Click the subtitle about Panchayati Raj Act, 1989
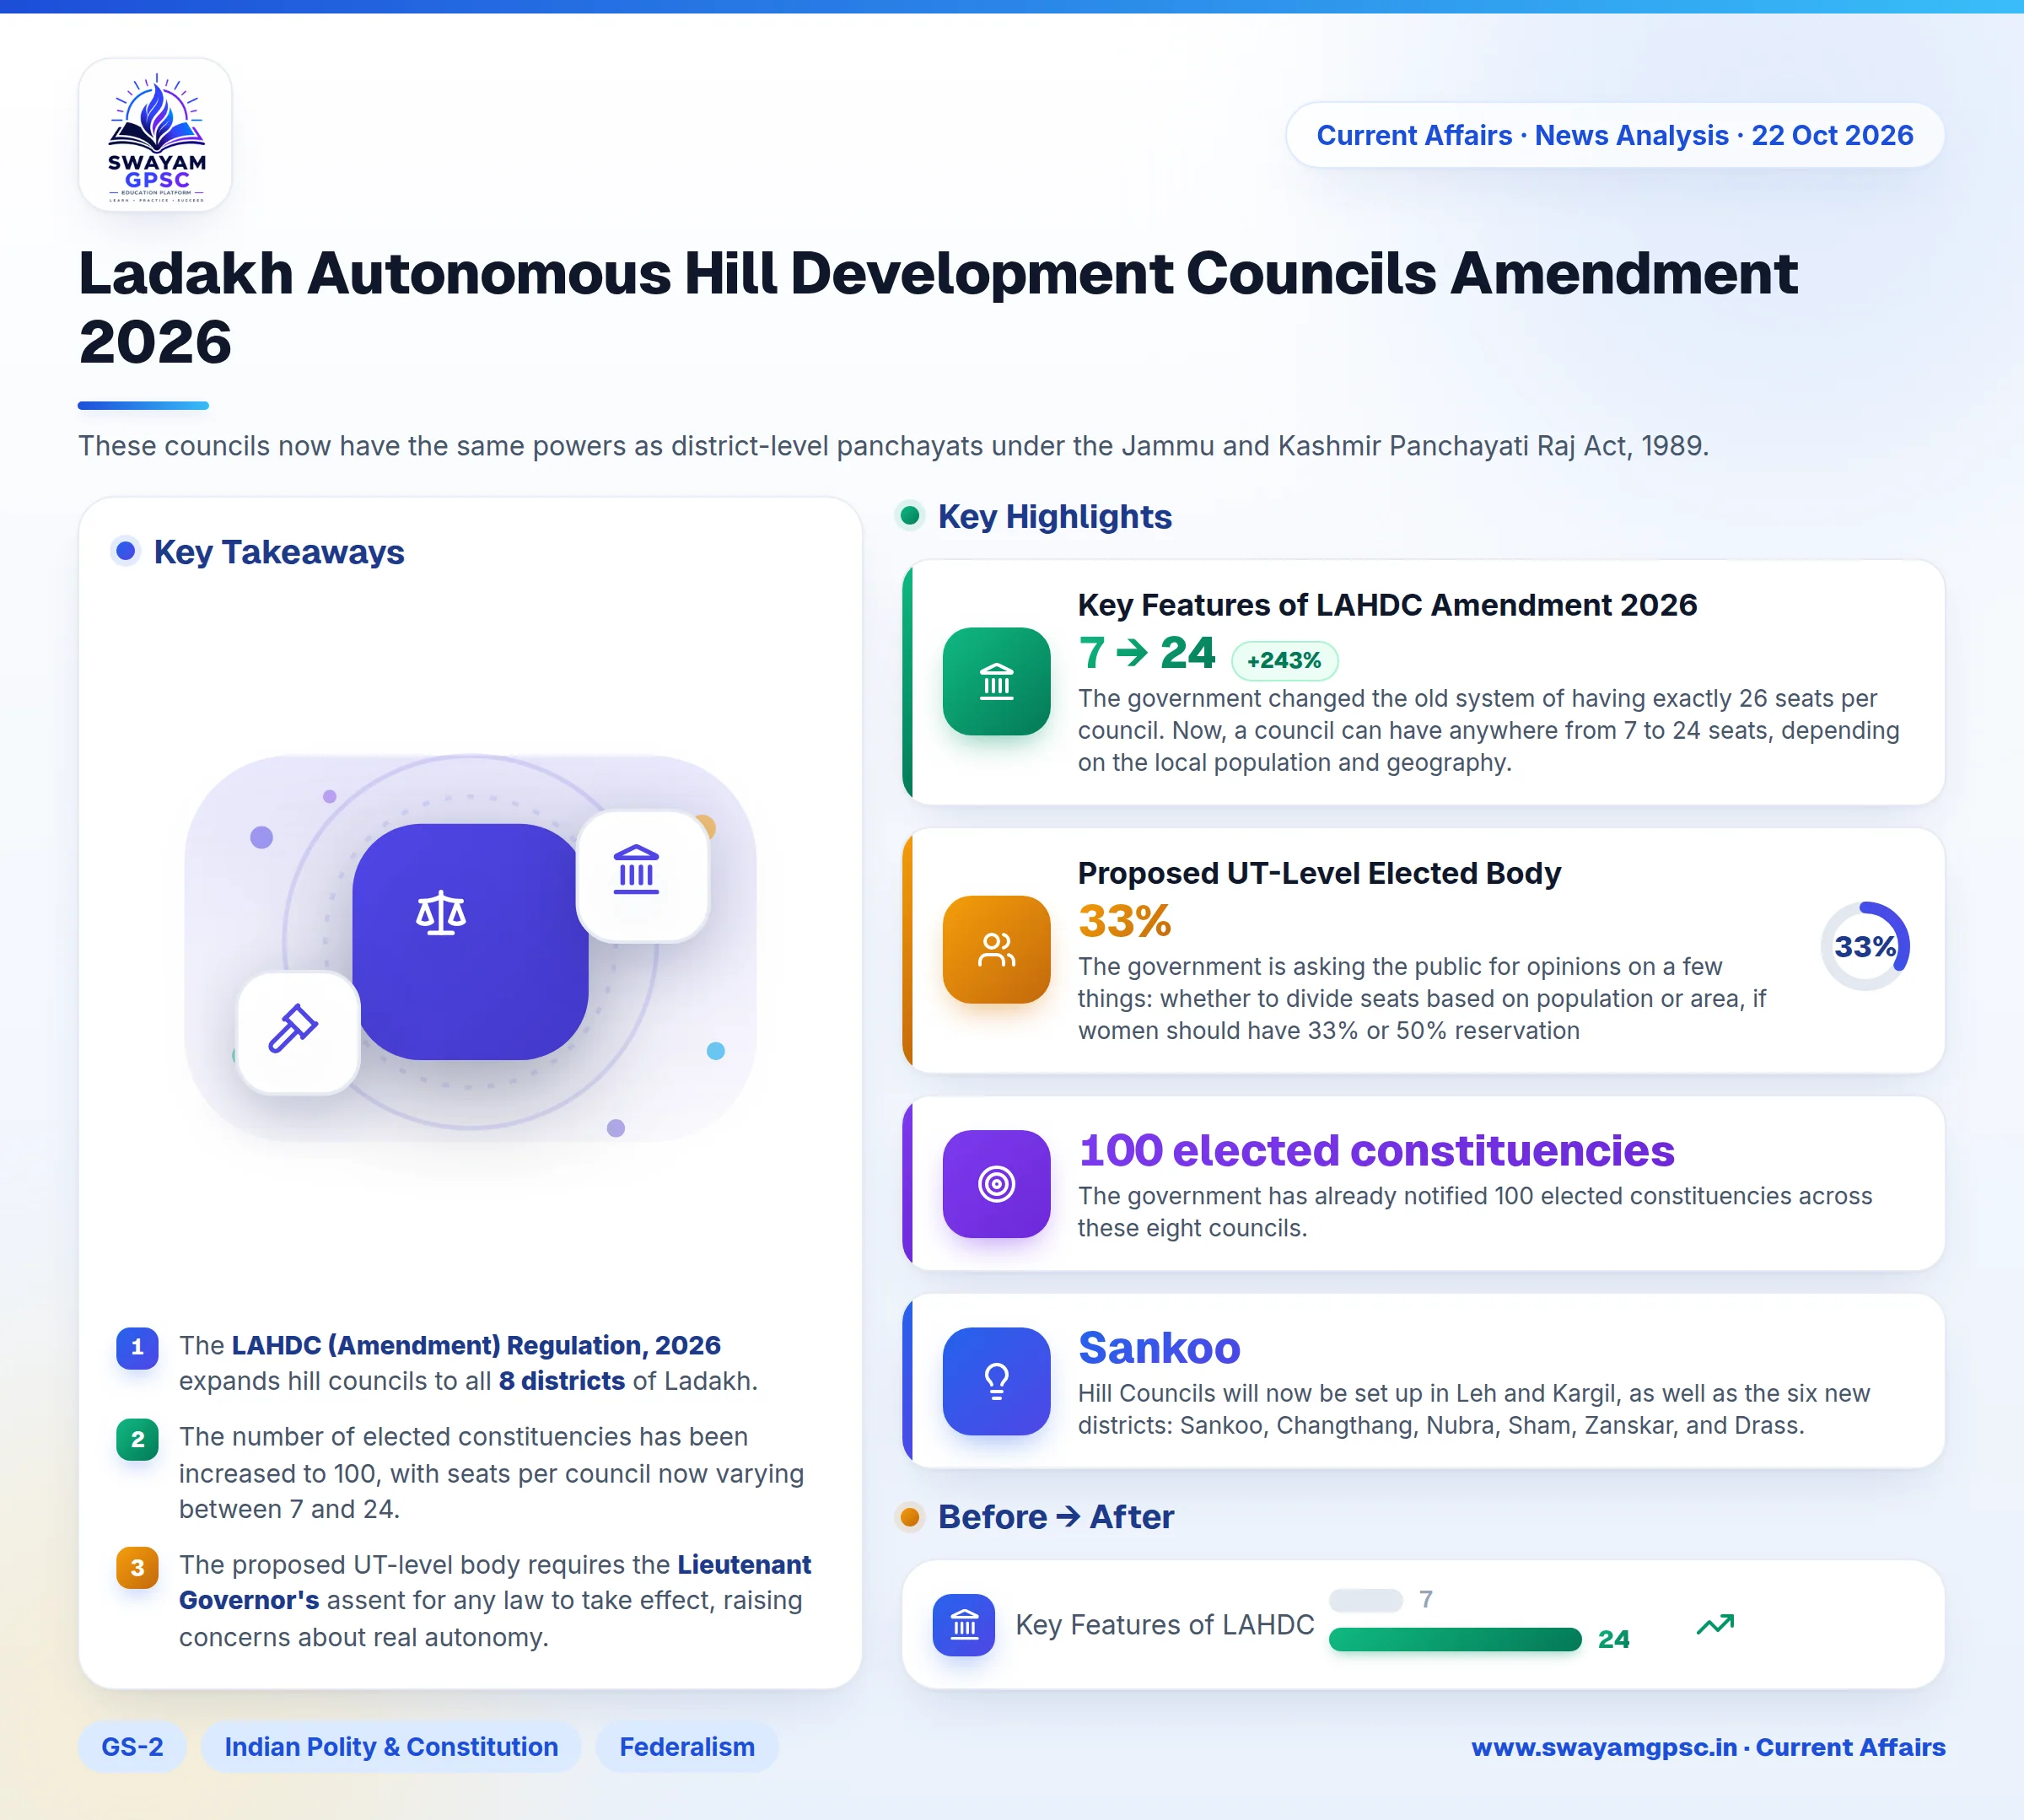The height and width of the screenshot is (1820, 2024). 893,446
